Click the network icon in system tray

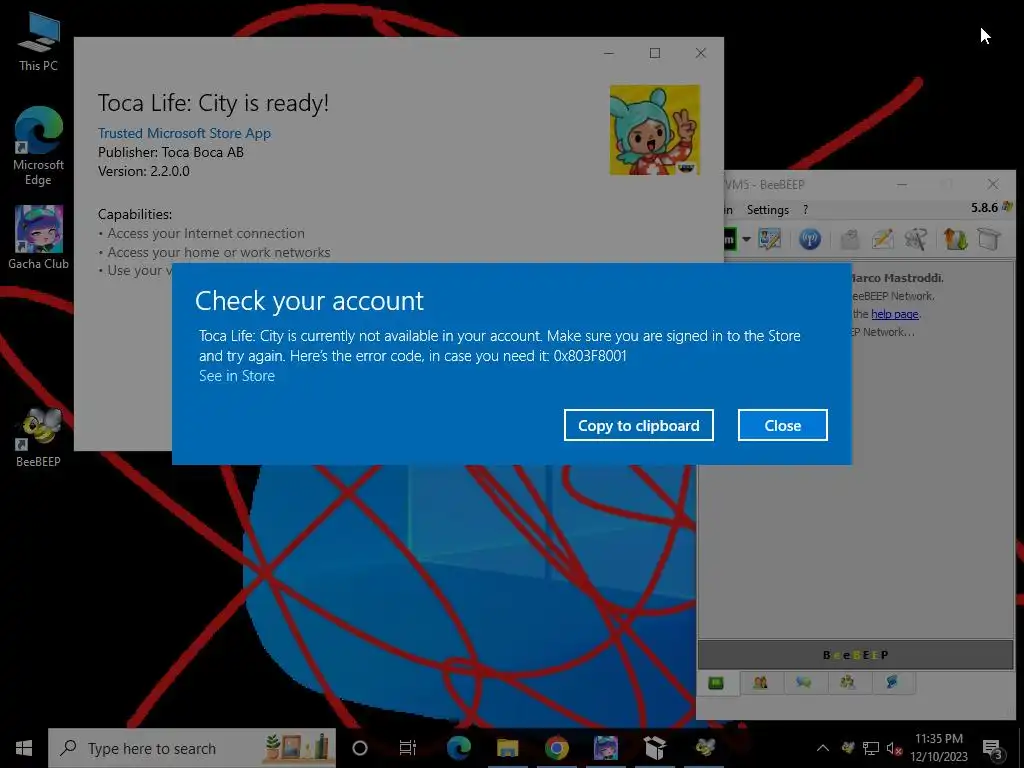[x=871, y=748]
